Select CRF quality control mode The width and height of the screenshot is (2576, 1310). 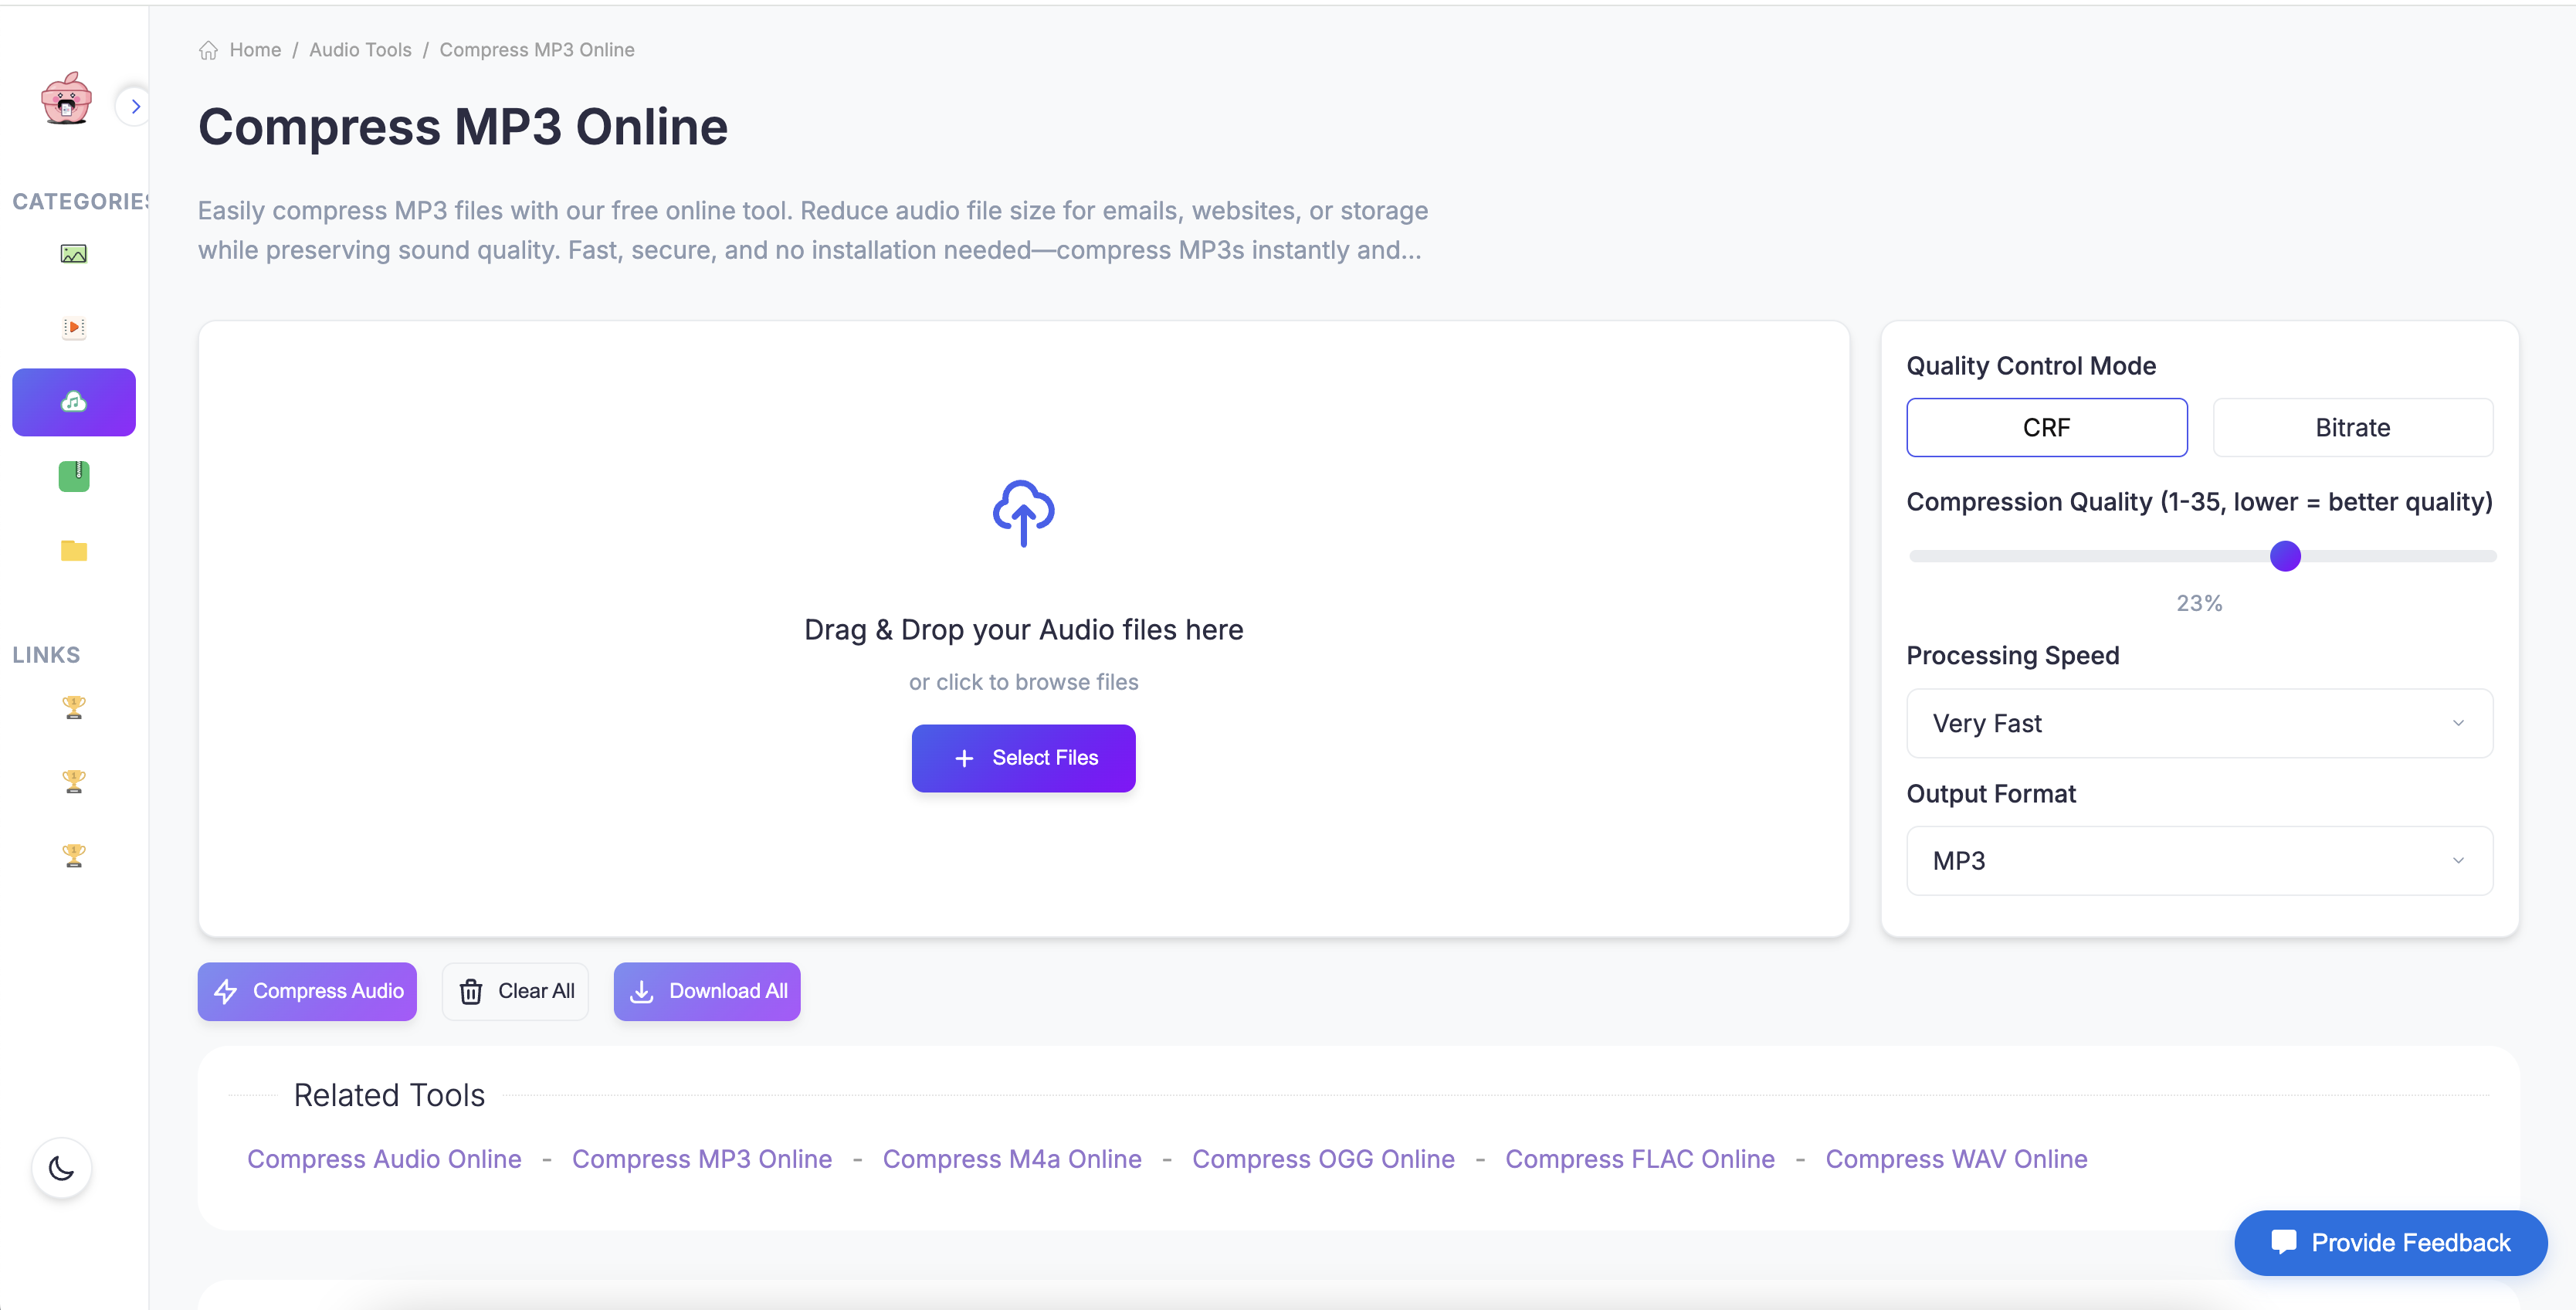point(2045,428)
